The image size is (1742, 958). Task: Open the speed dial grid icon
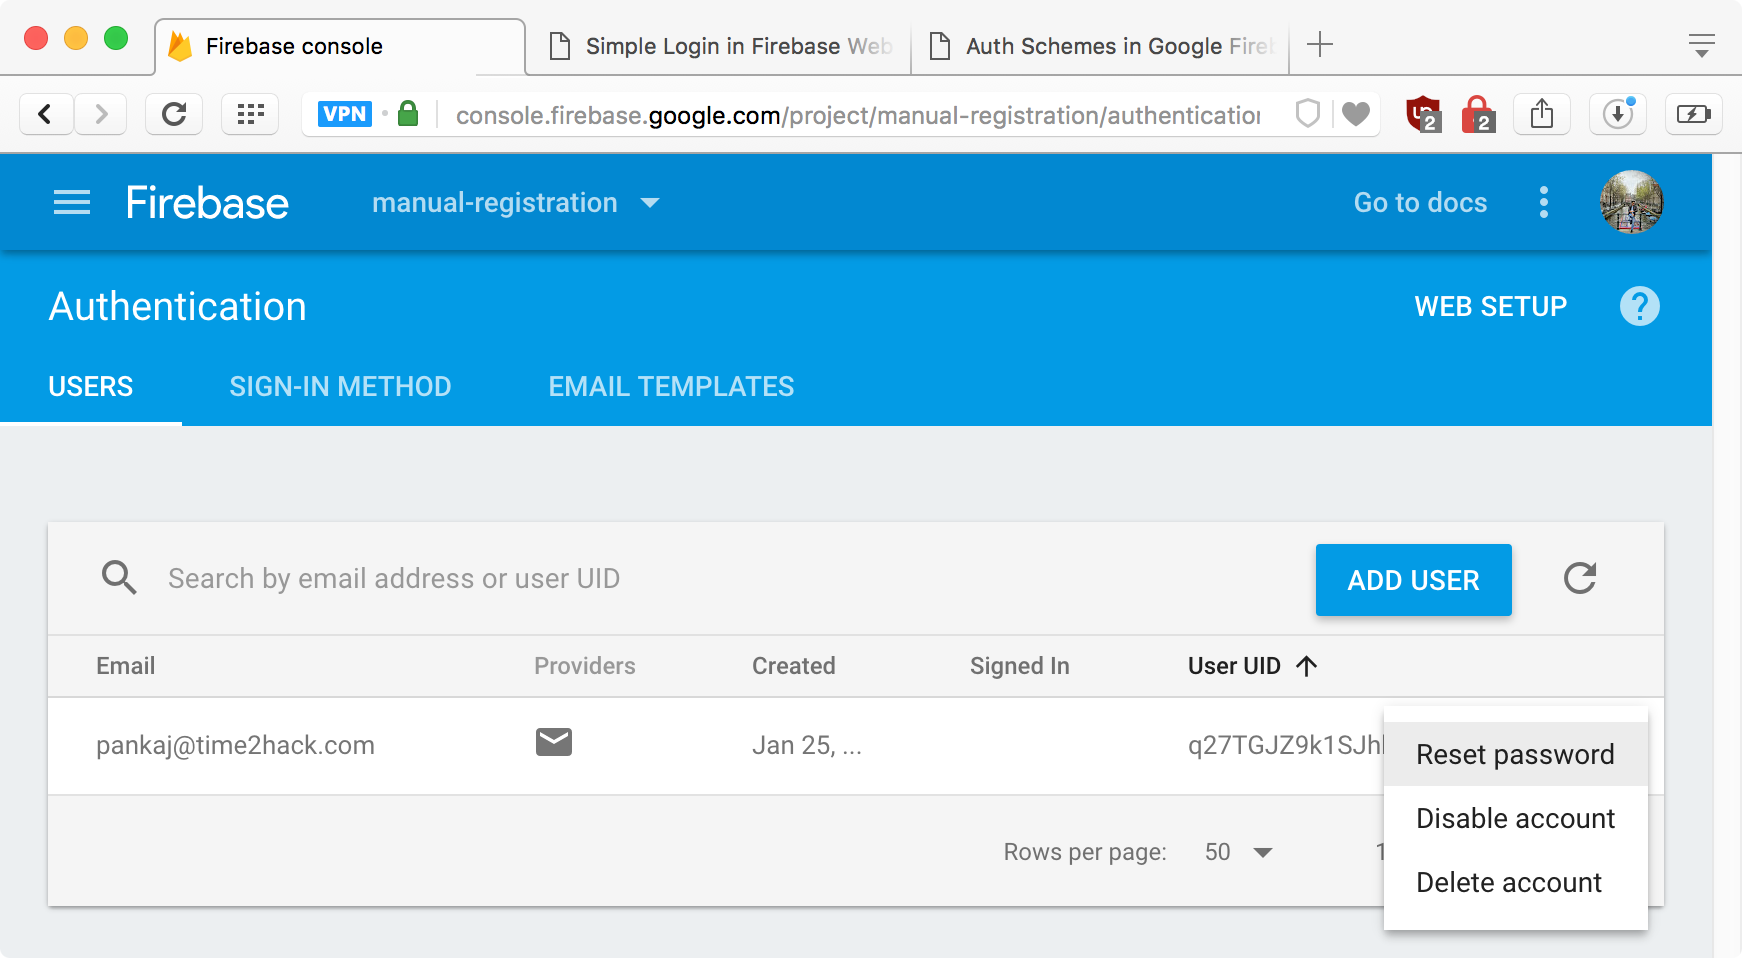(250, 115)
